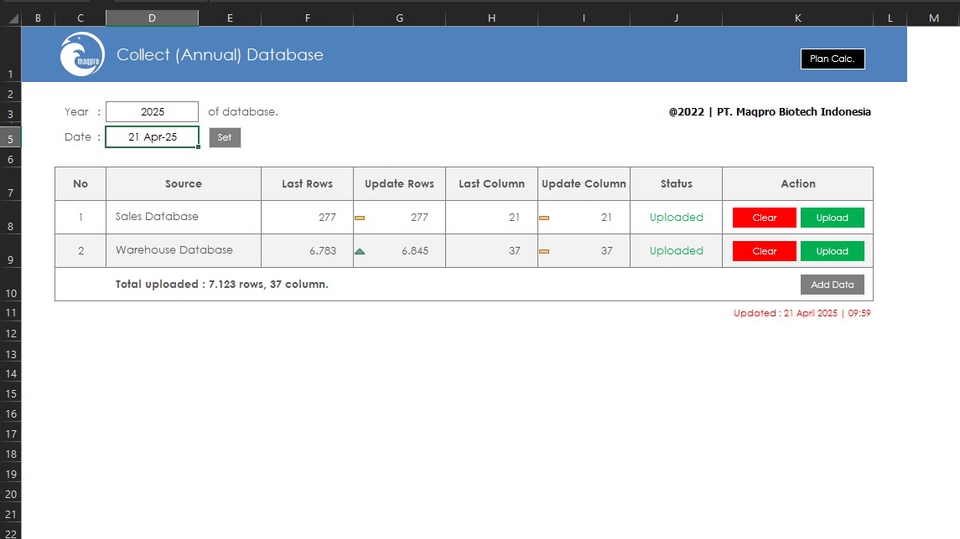The height and width of the screenshot is (539, 960).
Task: Click Warehouse Database update column indicator icon
Action: click(x=544, y=251)
